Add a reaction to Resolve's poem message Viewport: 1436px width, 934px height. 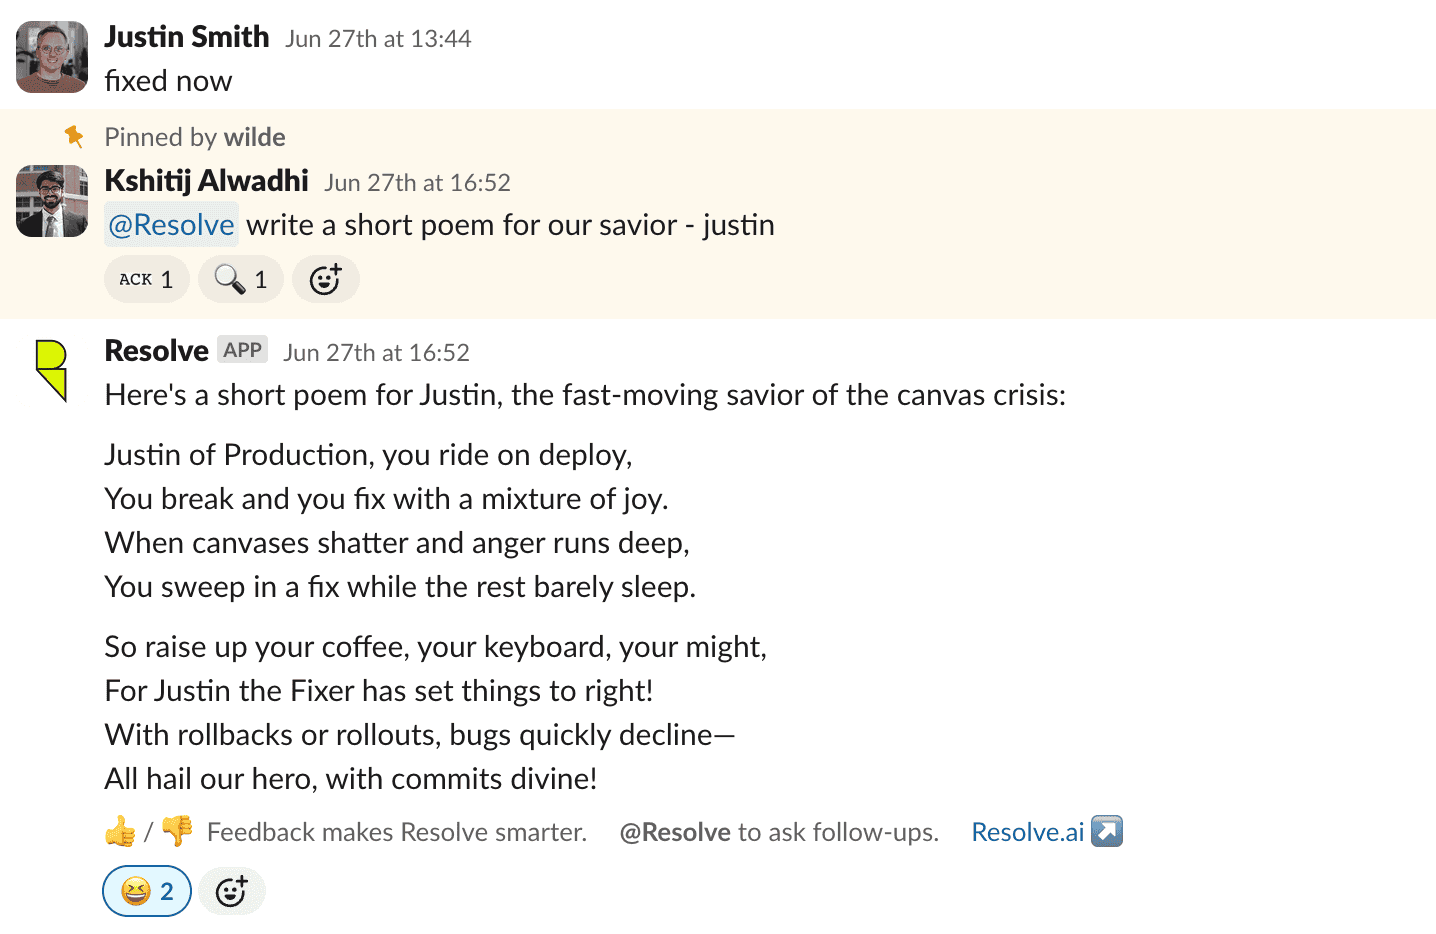pyautogui.click(x=231, y=891)
